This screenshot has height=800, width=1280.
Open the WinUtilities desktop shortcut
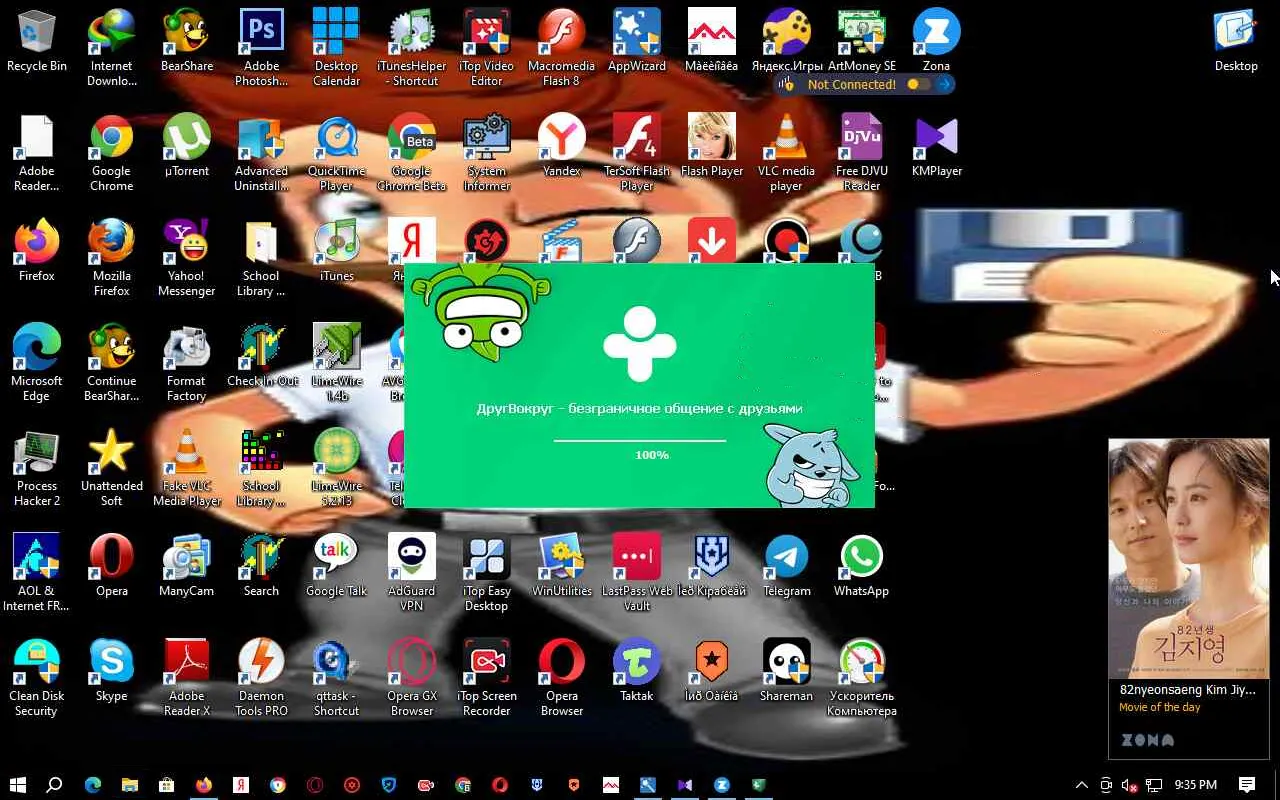click(561, 566)
